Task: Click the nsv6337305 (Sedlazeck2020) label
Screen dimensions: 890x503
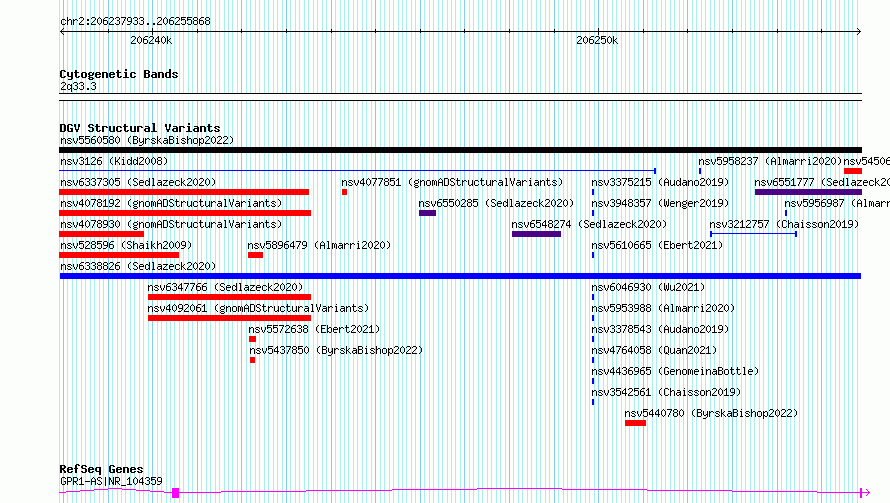Action: point(138,182)
